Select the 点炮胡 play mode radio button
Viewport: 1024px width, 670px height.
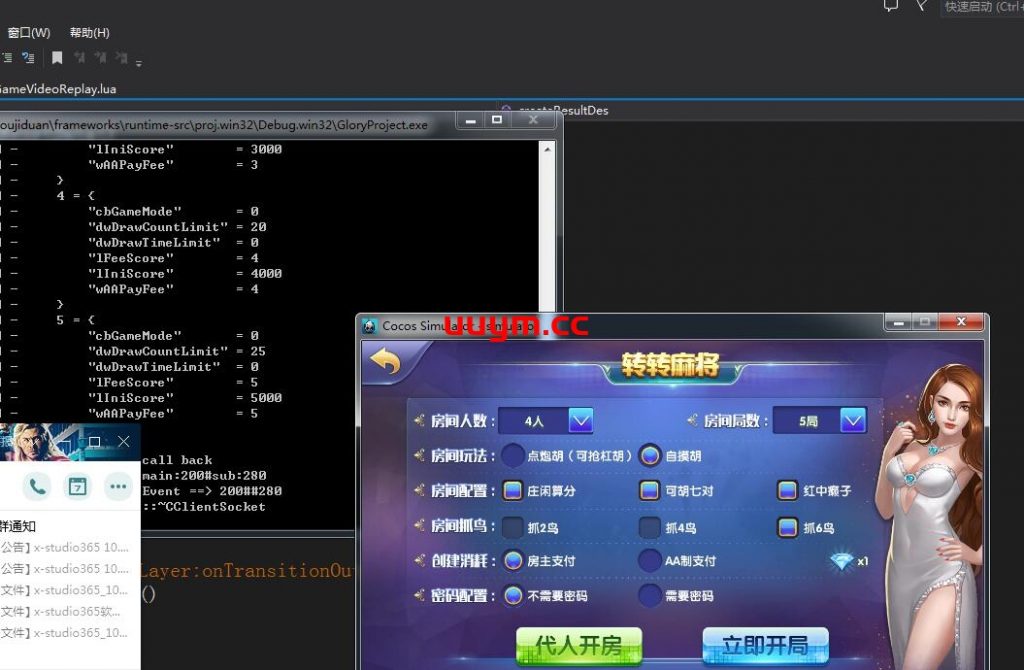[x=513, y=456]
